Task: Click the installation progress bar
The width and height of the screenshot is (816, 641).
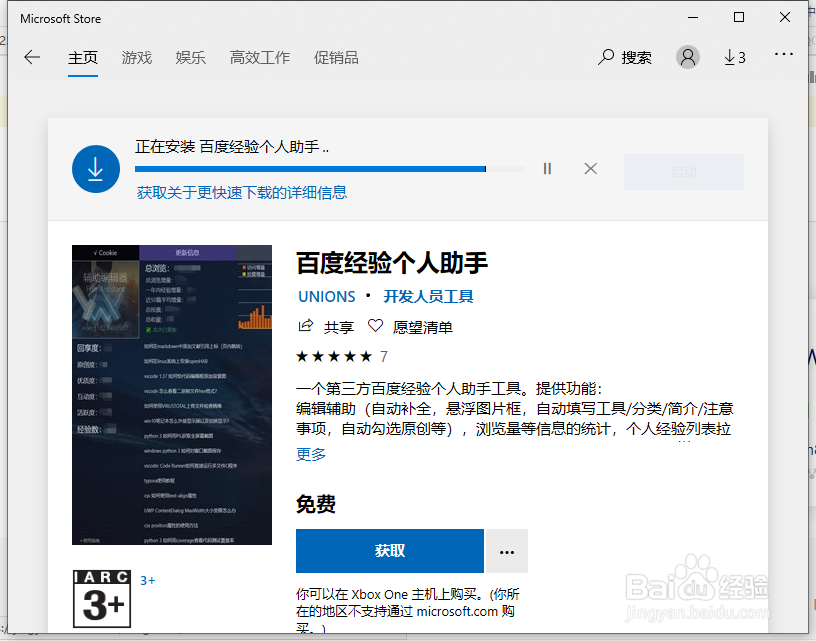Action: tap(330, 169)
